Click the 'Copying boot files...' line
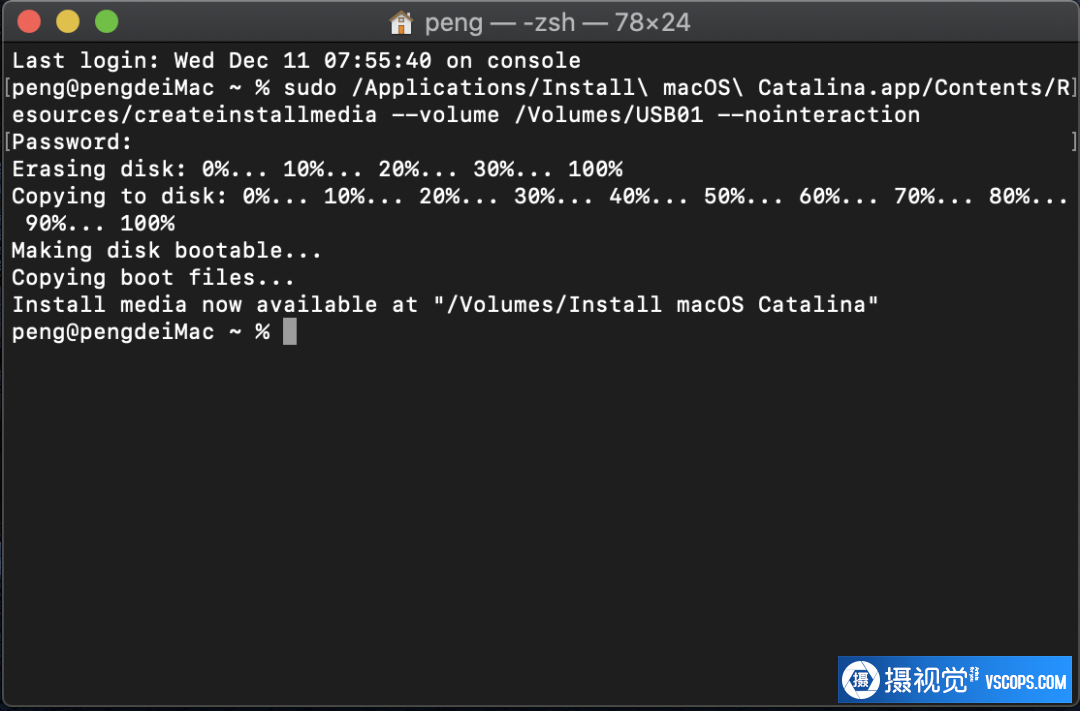 pos(153,278)
